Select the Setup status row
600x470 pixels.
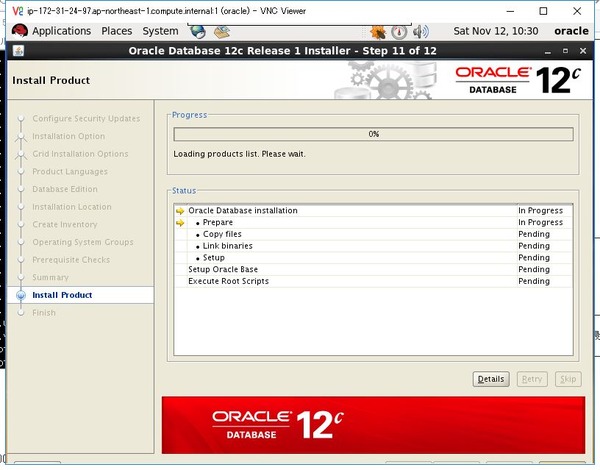point(373,258)
